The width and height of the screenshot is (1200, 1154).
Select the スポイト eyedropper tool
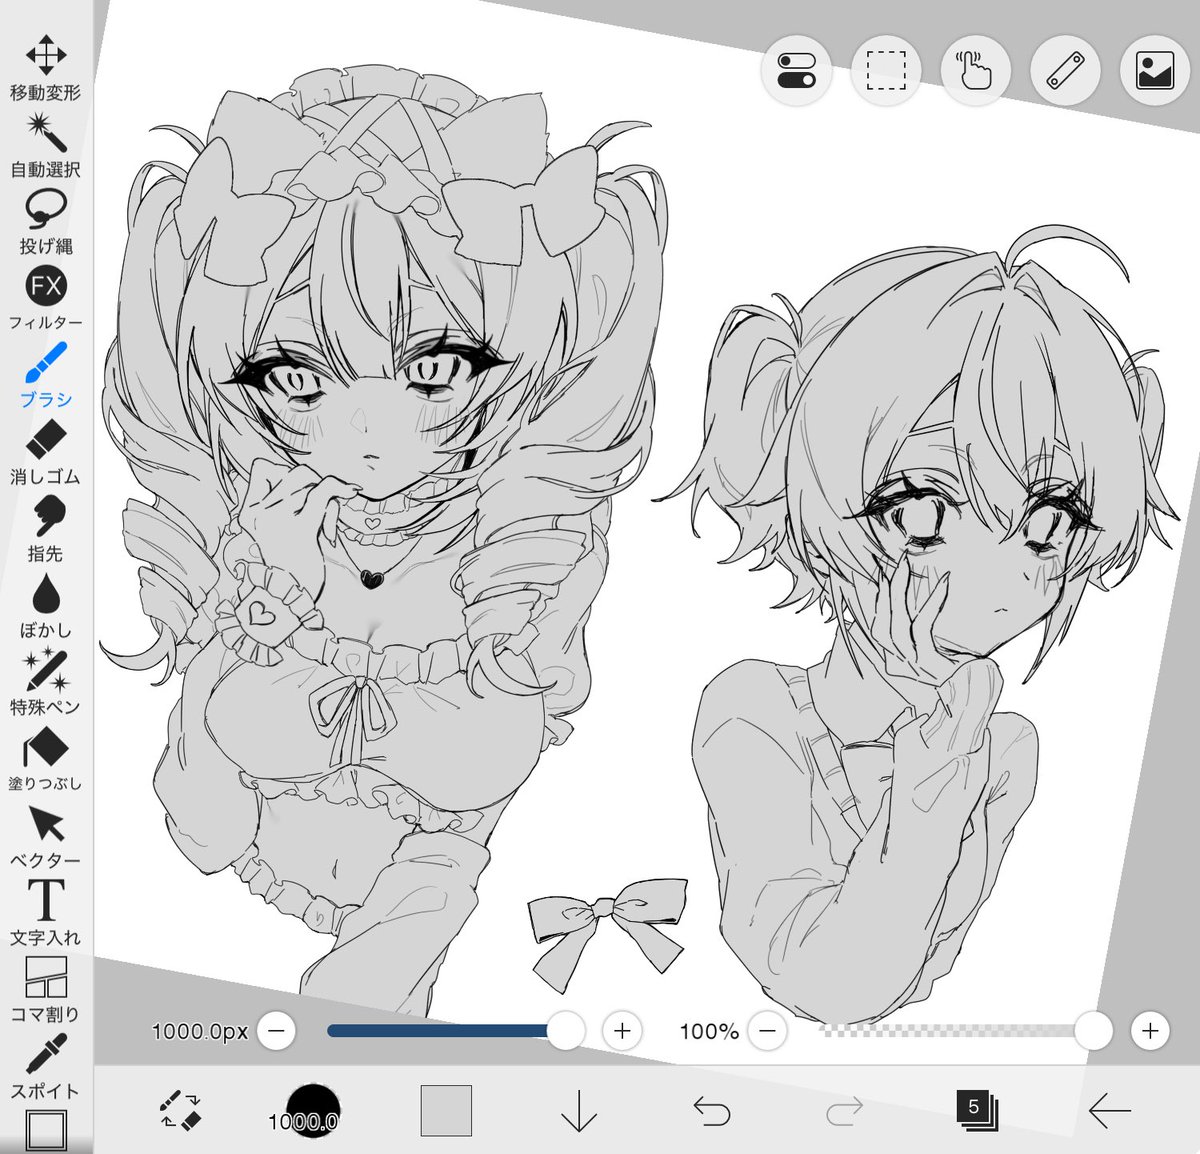click(46, 1067)
